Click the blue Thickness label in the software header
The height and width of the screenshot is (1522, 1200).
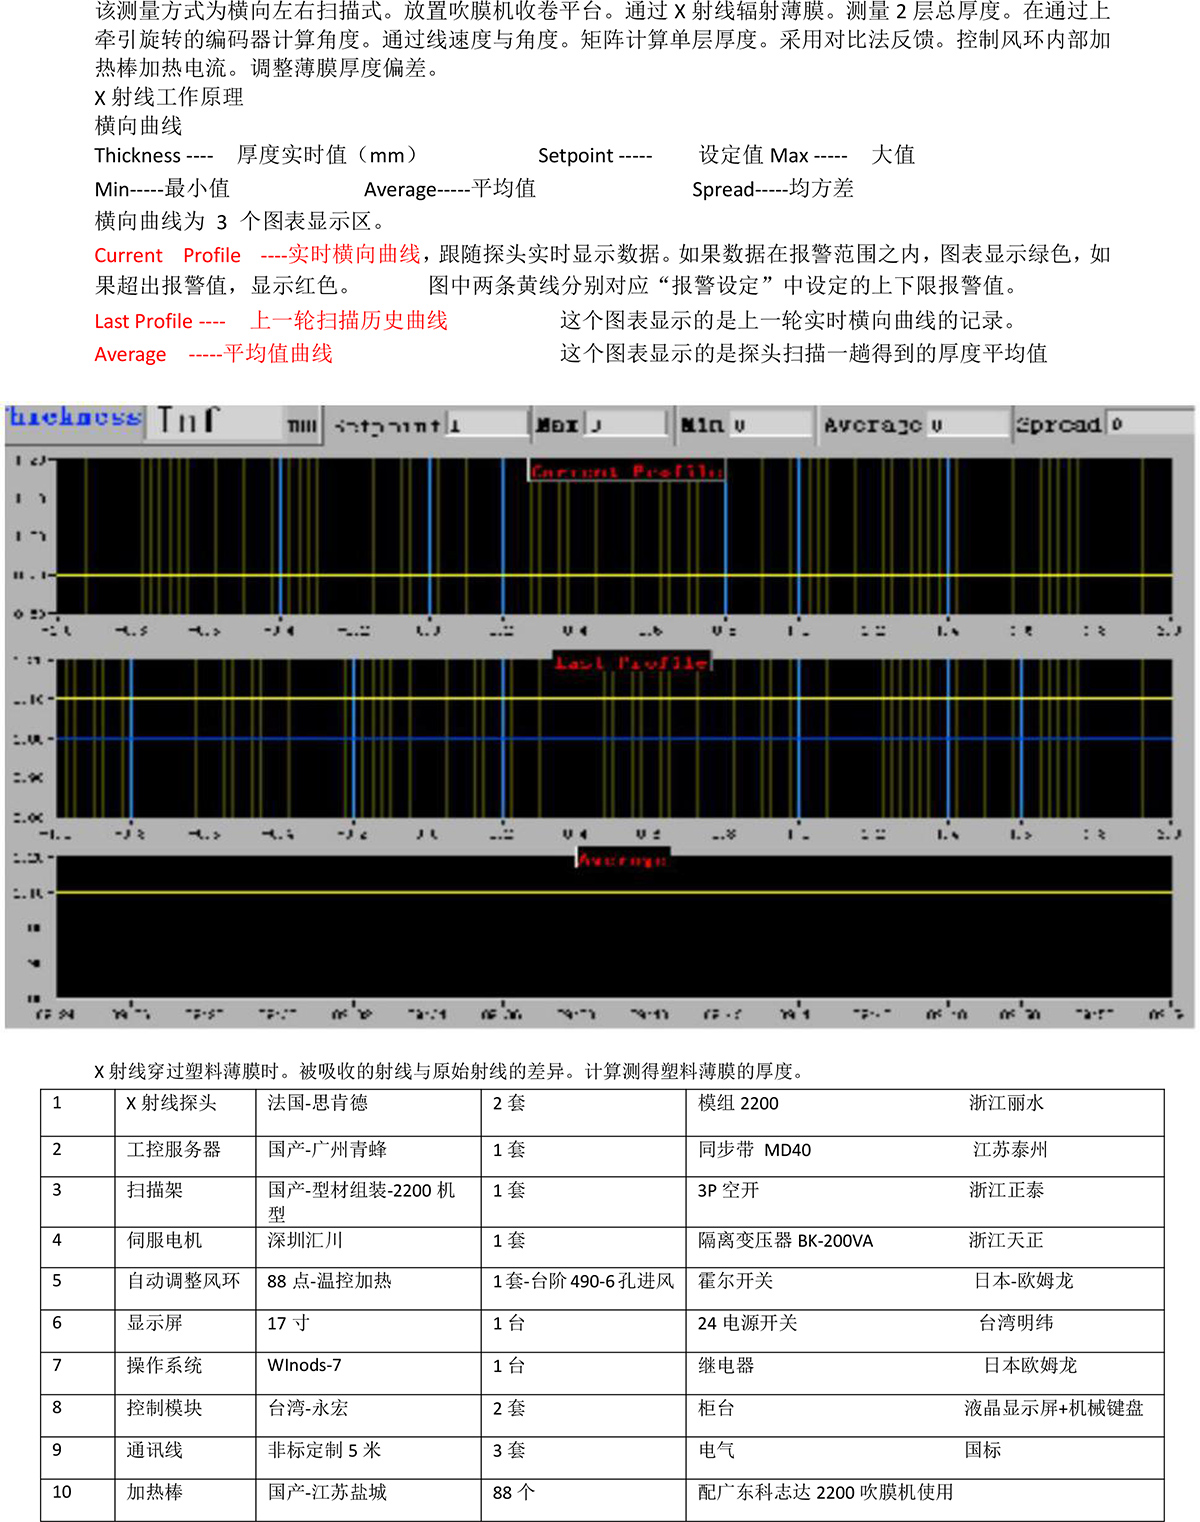point(75,418)
